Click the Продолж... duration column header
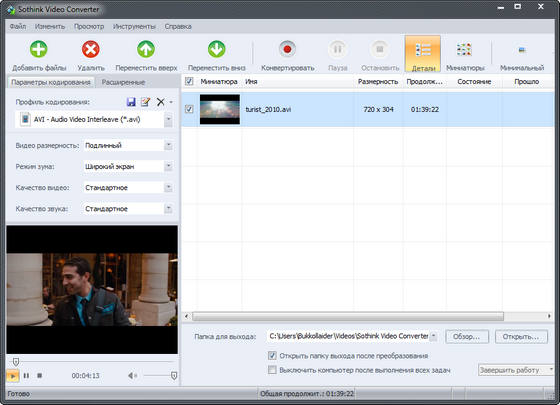 425,81
